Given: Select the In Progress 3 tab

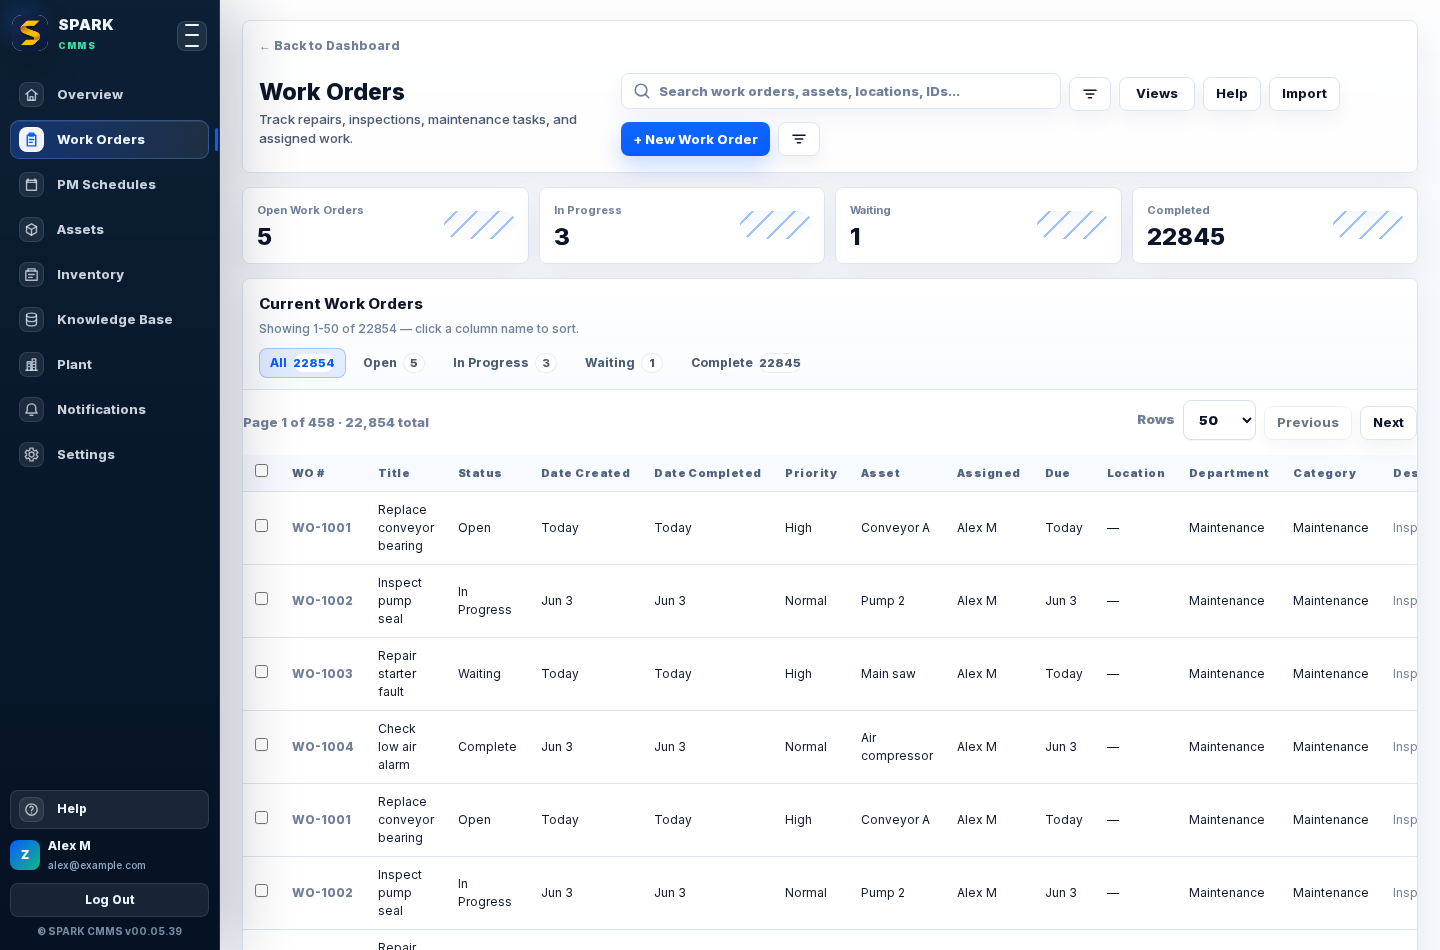Looking at the screenshot, I should click(504, 363).
